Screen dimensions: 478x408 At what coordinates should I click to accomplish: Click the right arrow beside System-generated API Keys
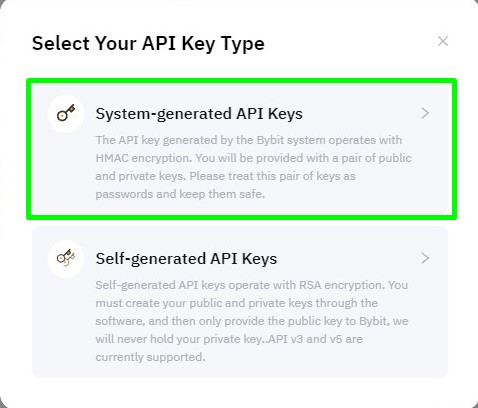tap(425, 113)
